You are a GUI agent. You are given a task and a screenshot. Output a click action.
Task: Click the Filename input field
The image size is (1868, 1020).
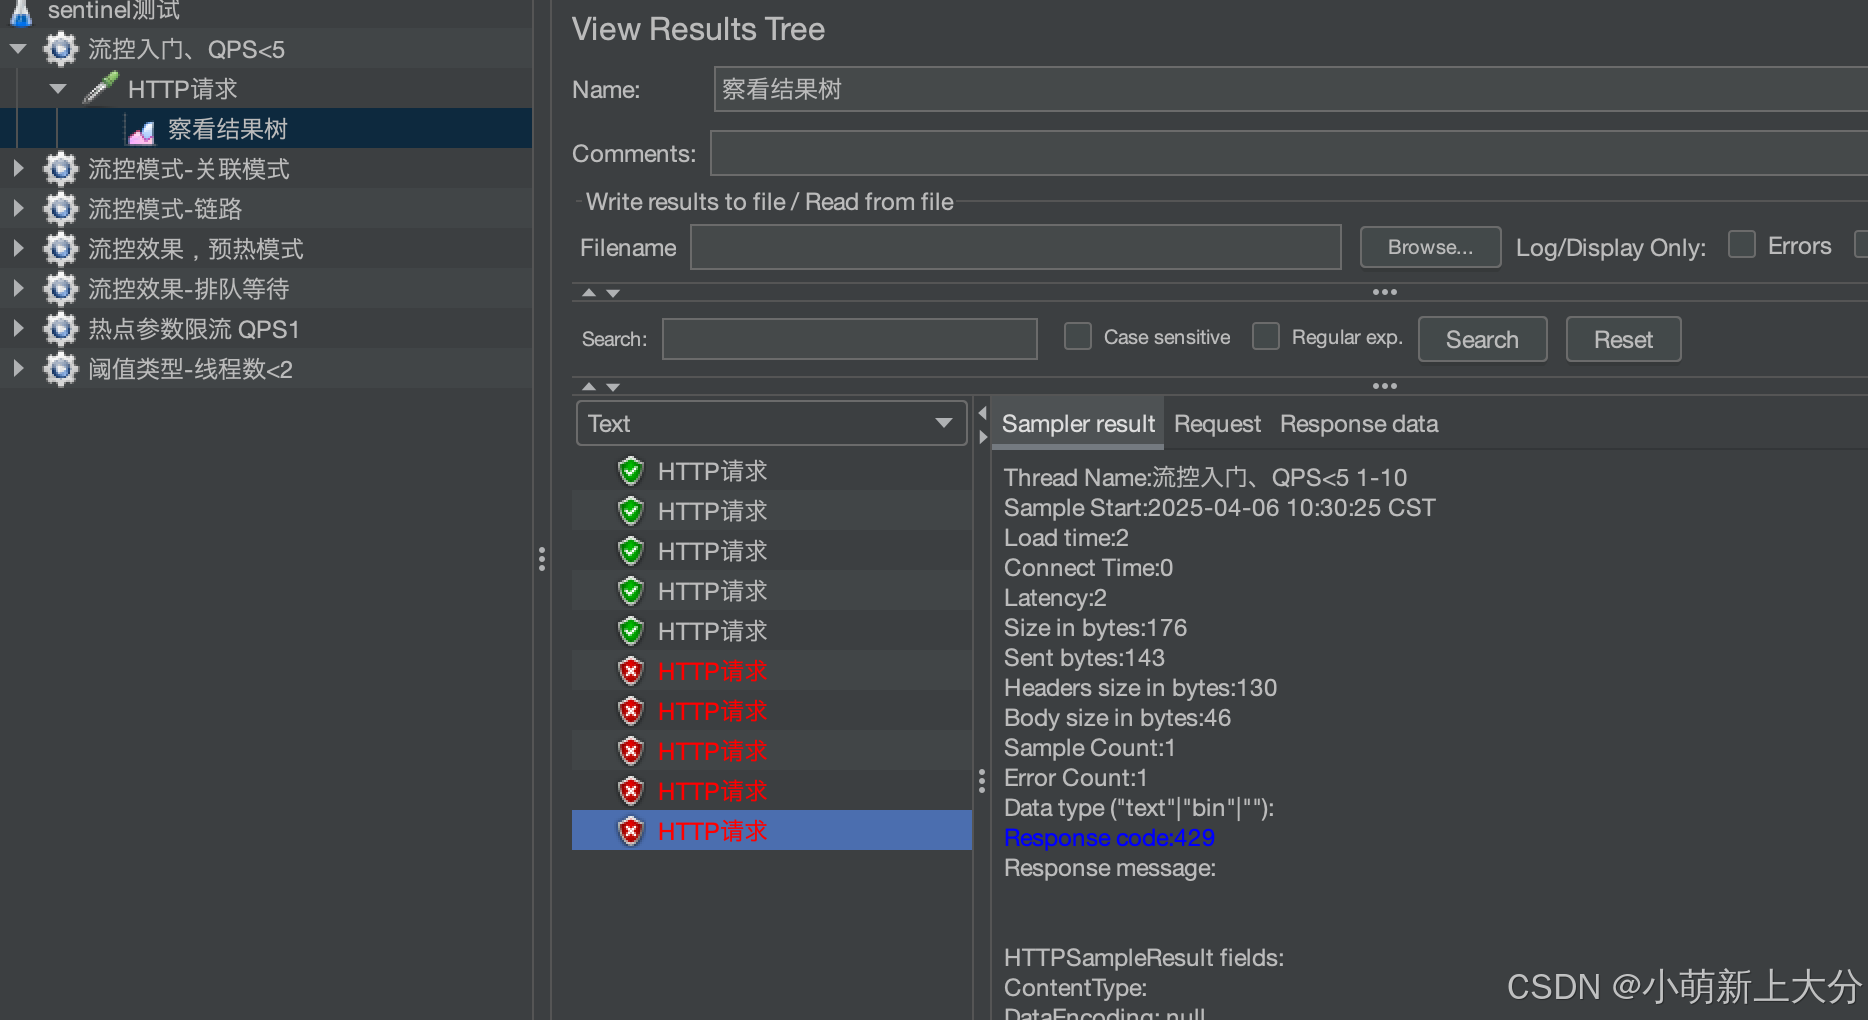1015,247
